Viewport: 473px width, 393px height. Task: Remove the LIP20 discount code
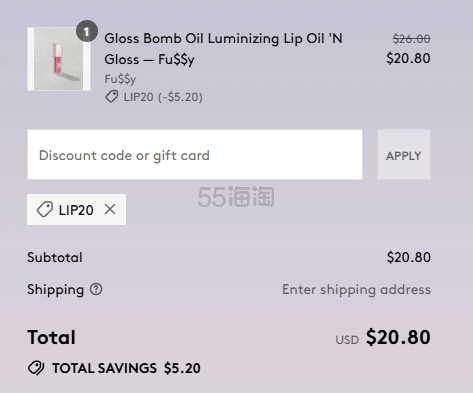[x=110, y=209]
